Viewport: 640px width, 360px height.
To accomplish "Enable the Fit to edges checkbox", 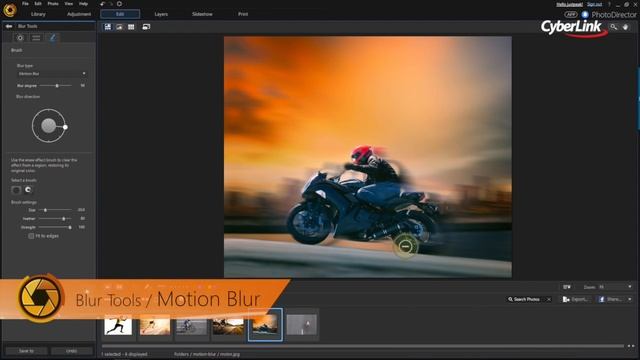I will click(x=31, y=236).
